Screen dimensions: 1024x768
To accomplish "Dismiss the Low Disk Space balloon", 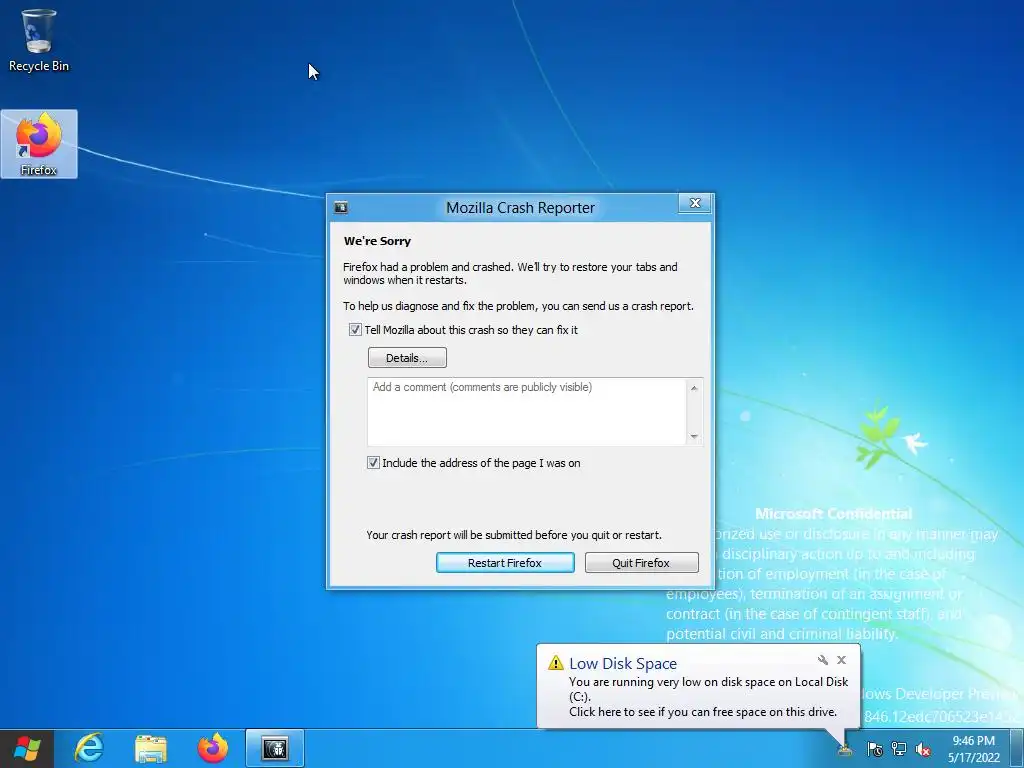I will coord(842,660).
